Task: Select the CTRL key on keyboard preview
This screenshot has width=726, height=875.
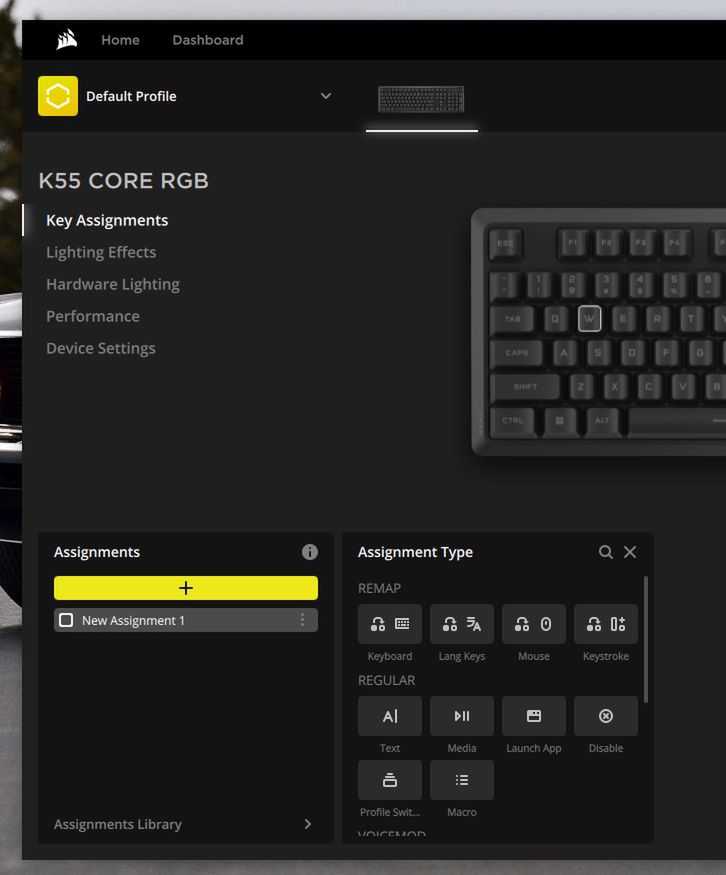Action: (512, 421)
